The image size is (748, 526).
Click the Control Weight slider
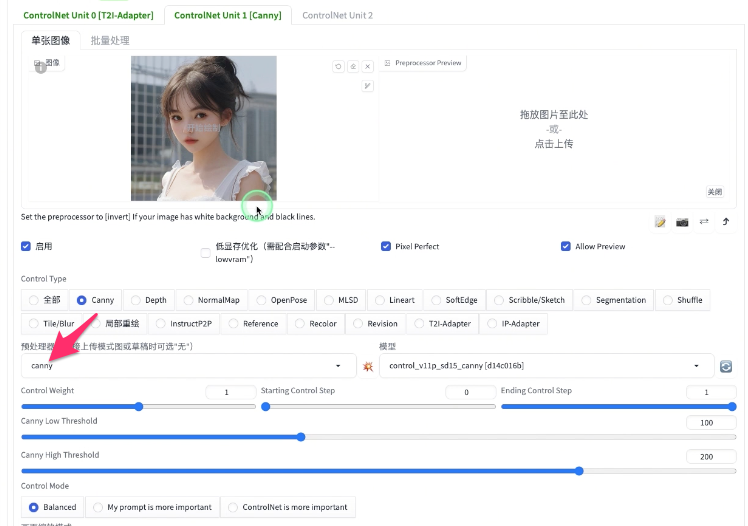tap(138, 407)
